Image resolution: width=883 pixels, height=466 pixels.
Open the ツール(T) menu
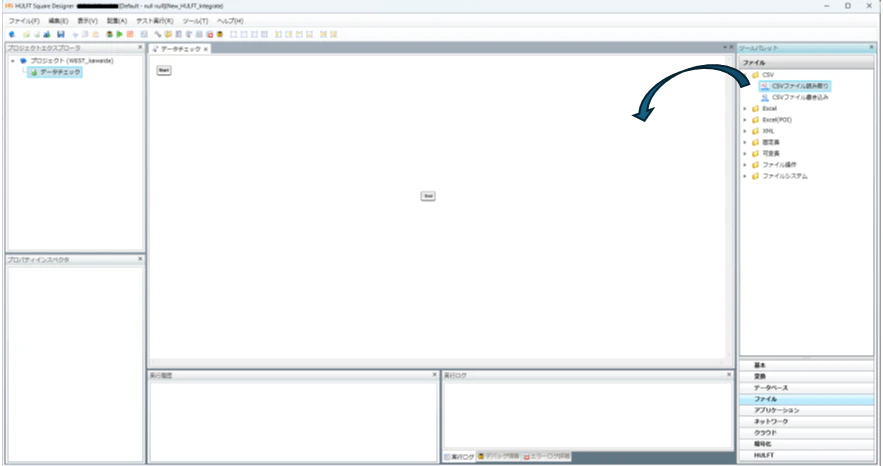[x=195, y=21]
